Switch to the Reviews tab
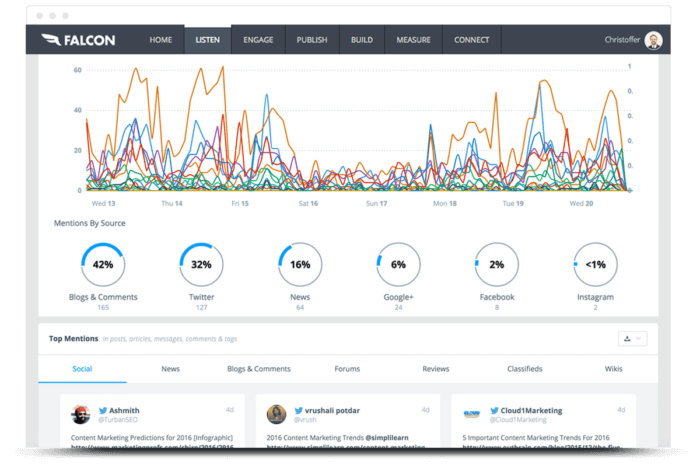Image resolution: width=700 pixels, height=467 pixels. [435, 369]
